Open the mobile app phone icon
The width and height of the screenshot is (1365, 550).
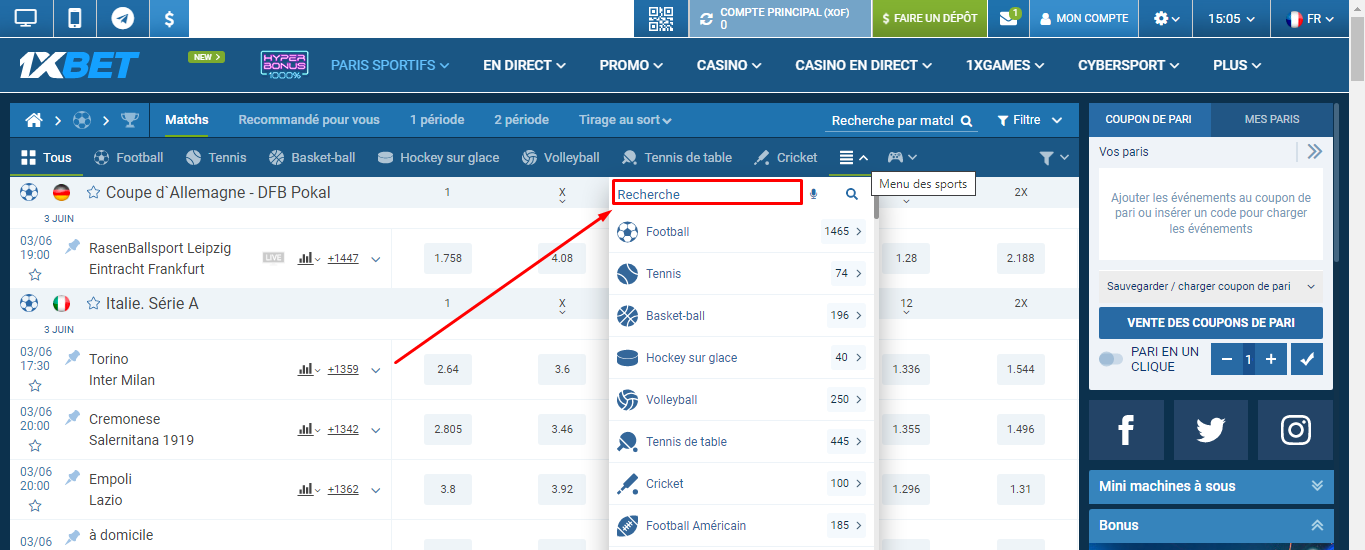(x=75, y=18)
